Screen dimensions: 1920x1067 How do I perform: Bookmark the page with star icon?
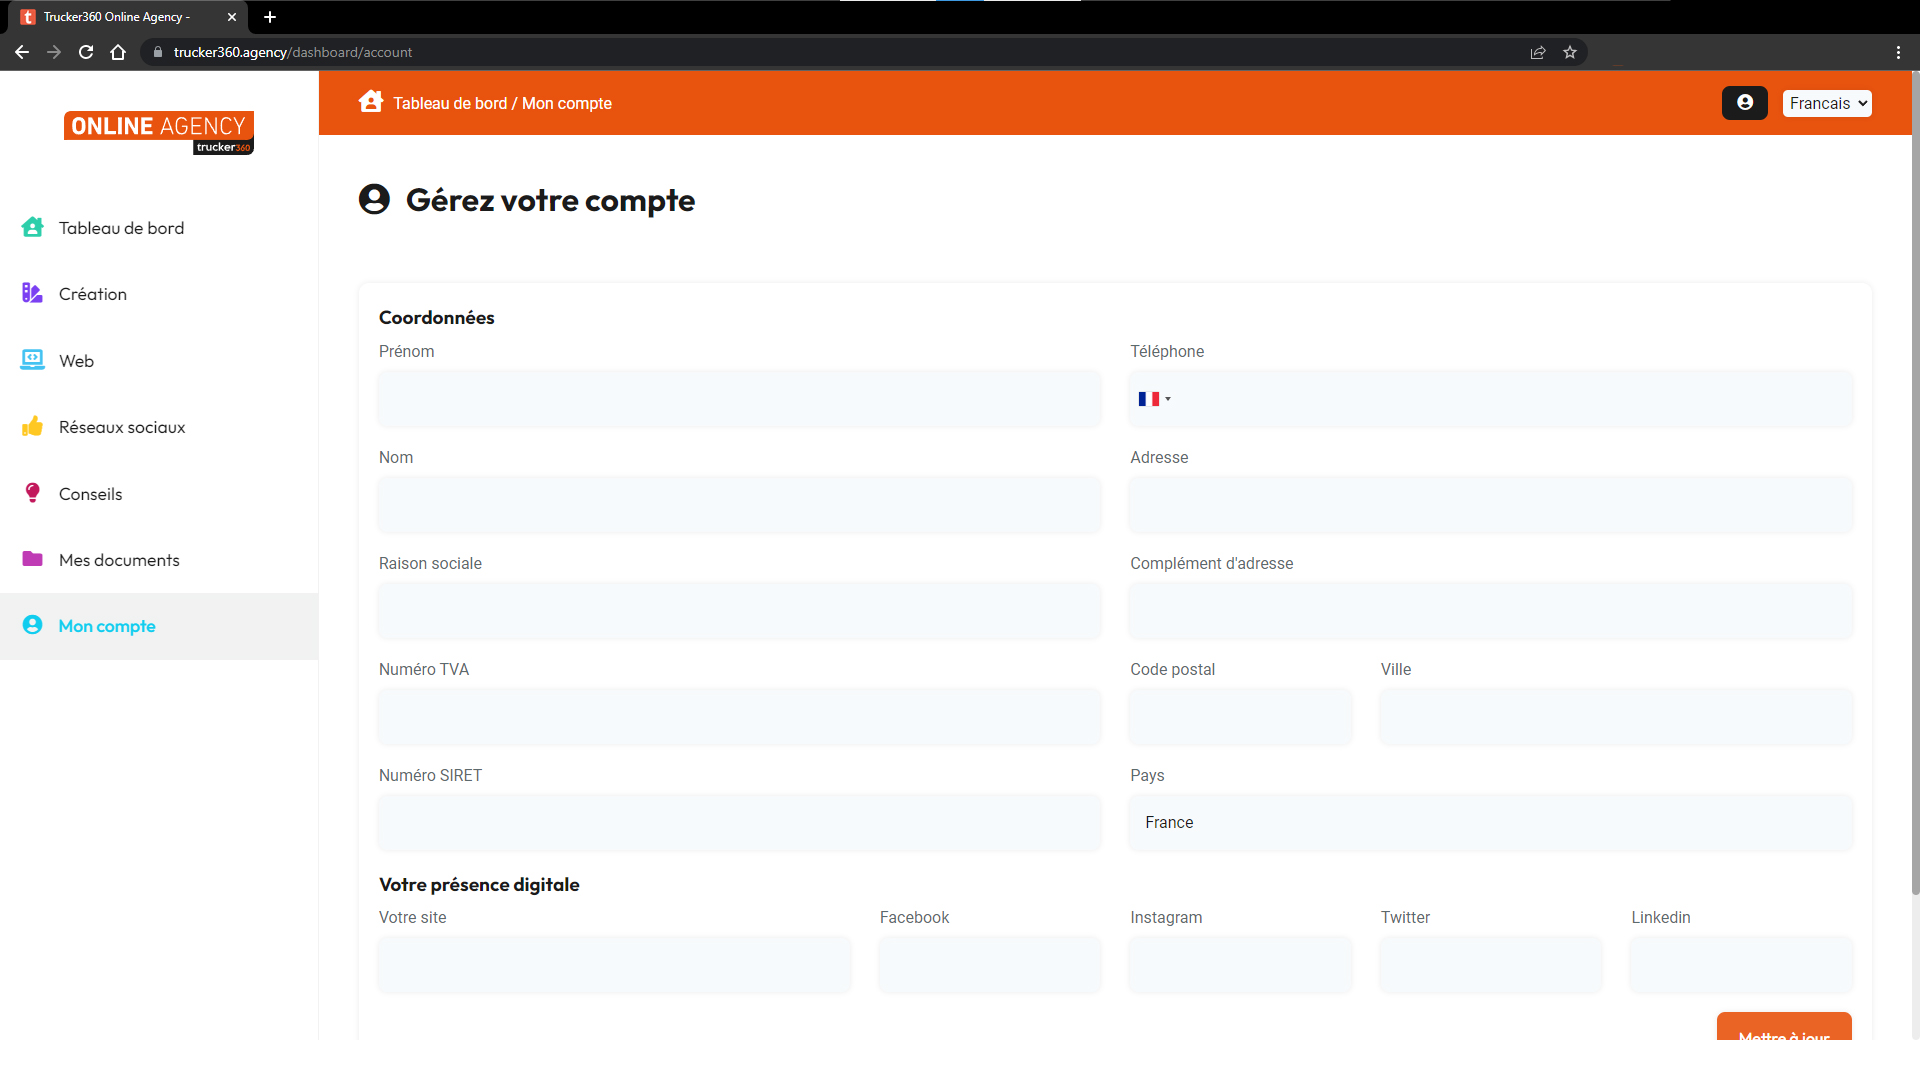pos(1570,52)
